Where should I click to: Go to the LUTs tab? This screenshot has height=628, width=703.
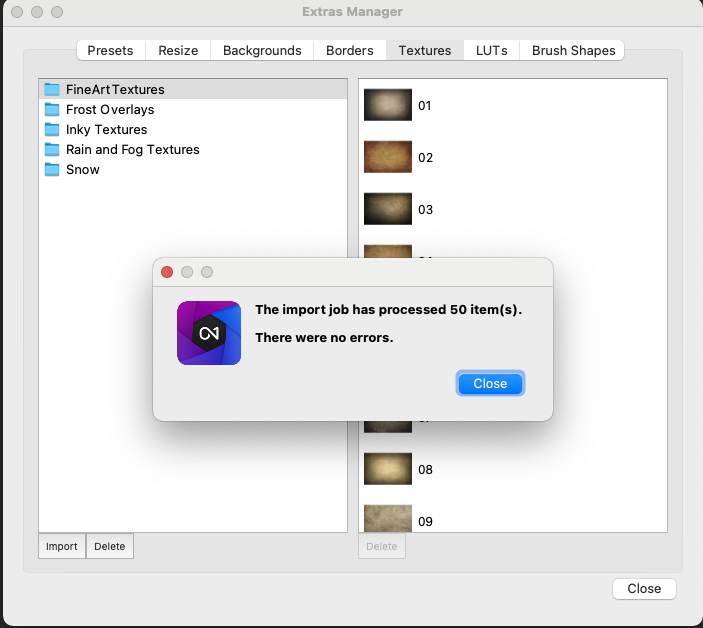coord(491,50)
